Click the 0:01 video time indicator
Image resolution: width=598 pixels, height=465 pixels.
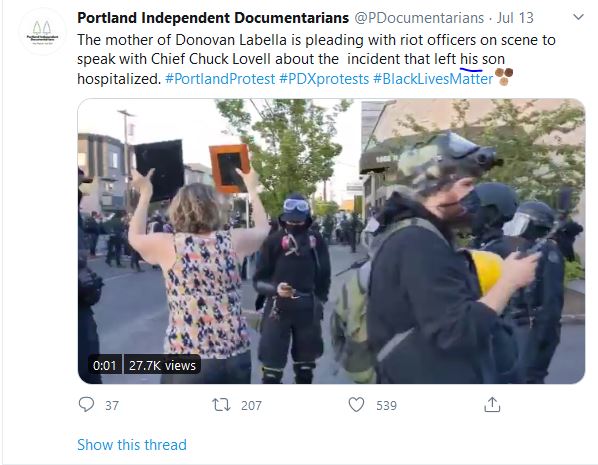tap(104, 365)
